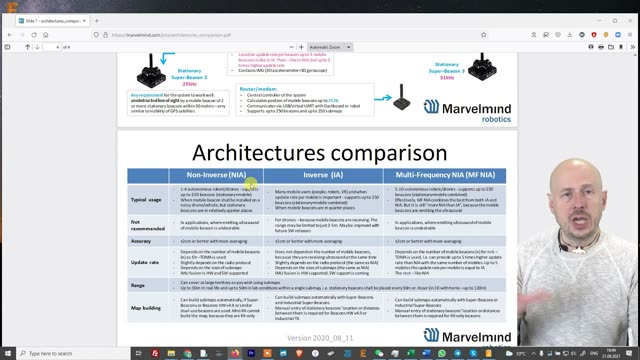The width and height of the screenshot is (640, 360).
Task: Open Firefox downloads panel
Action: [x=570, y=35]
